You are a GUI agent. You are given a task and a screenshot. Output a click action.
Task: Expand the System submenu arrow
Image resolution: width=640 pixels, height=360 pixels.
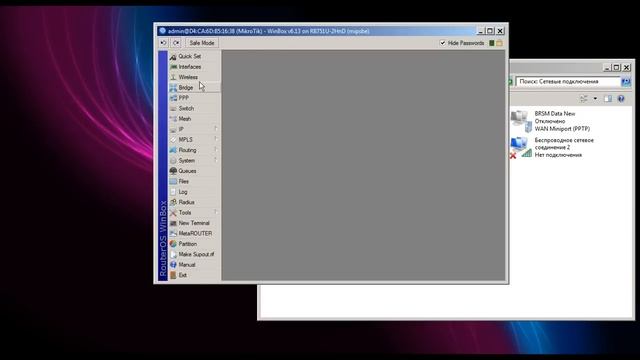[x=216, y=160]
